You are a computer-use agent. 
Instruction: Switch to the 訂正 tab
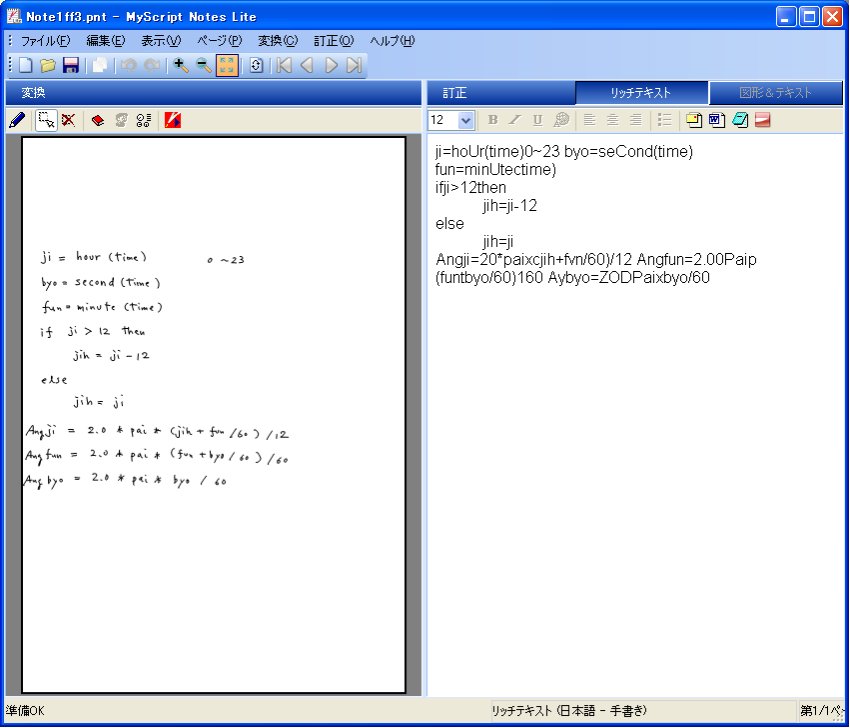pyautogui.click(x=456, y=93)
